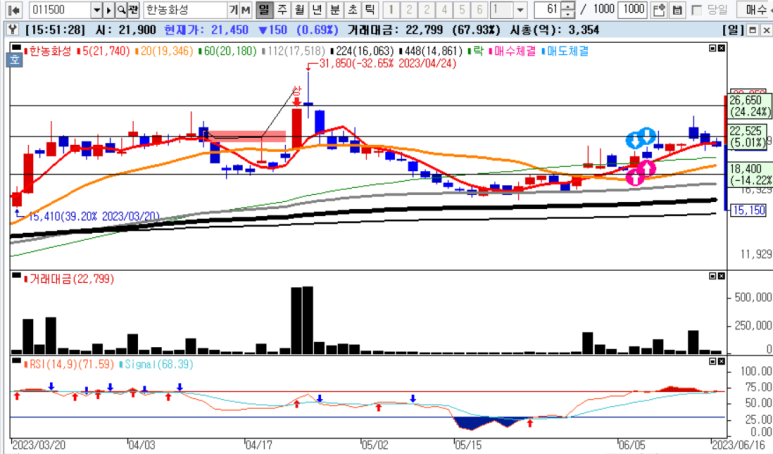Image resolution: width=773 pixels, height=454 pixels.
Task: Select the 년 yearly period
Action: pyautogui.click(x=317, y=9)
